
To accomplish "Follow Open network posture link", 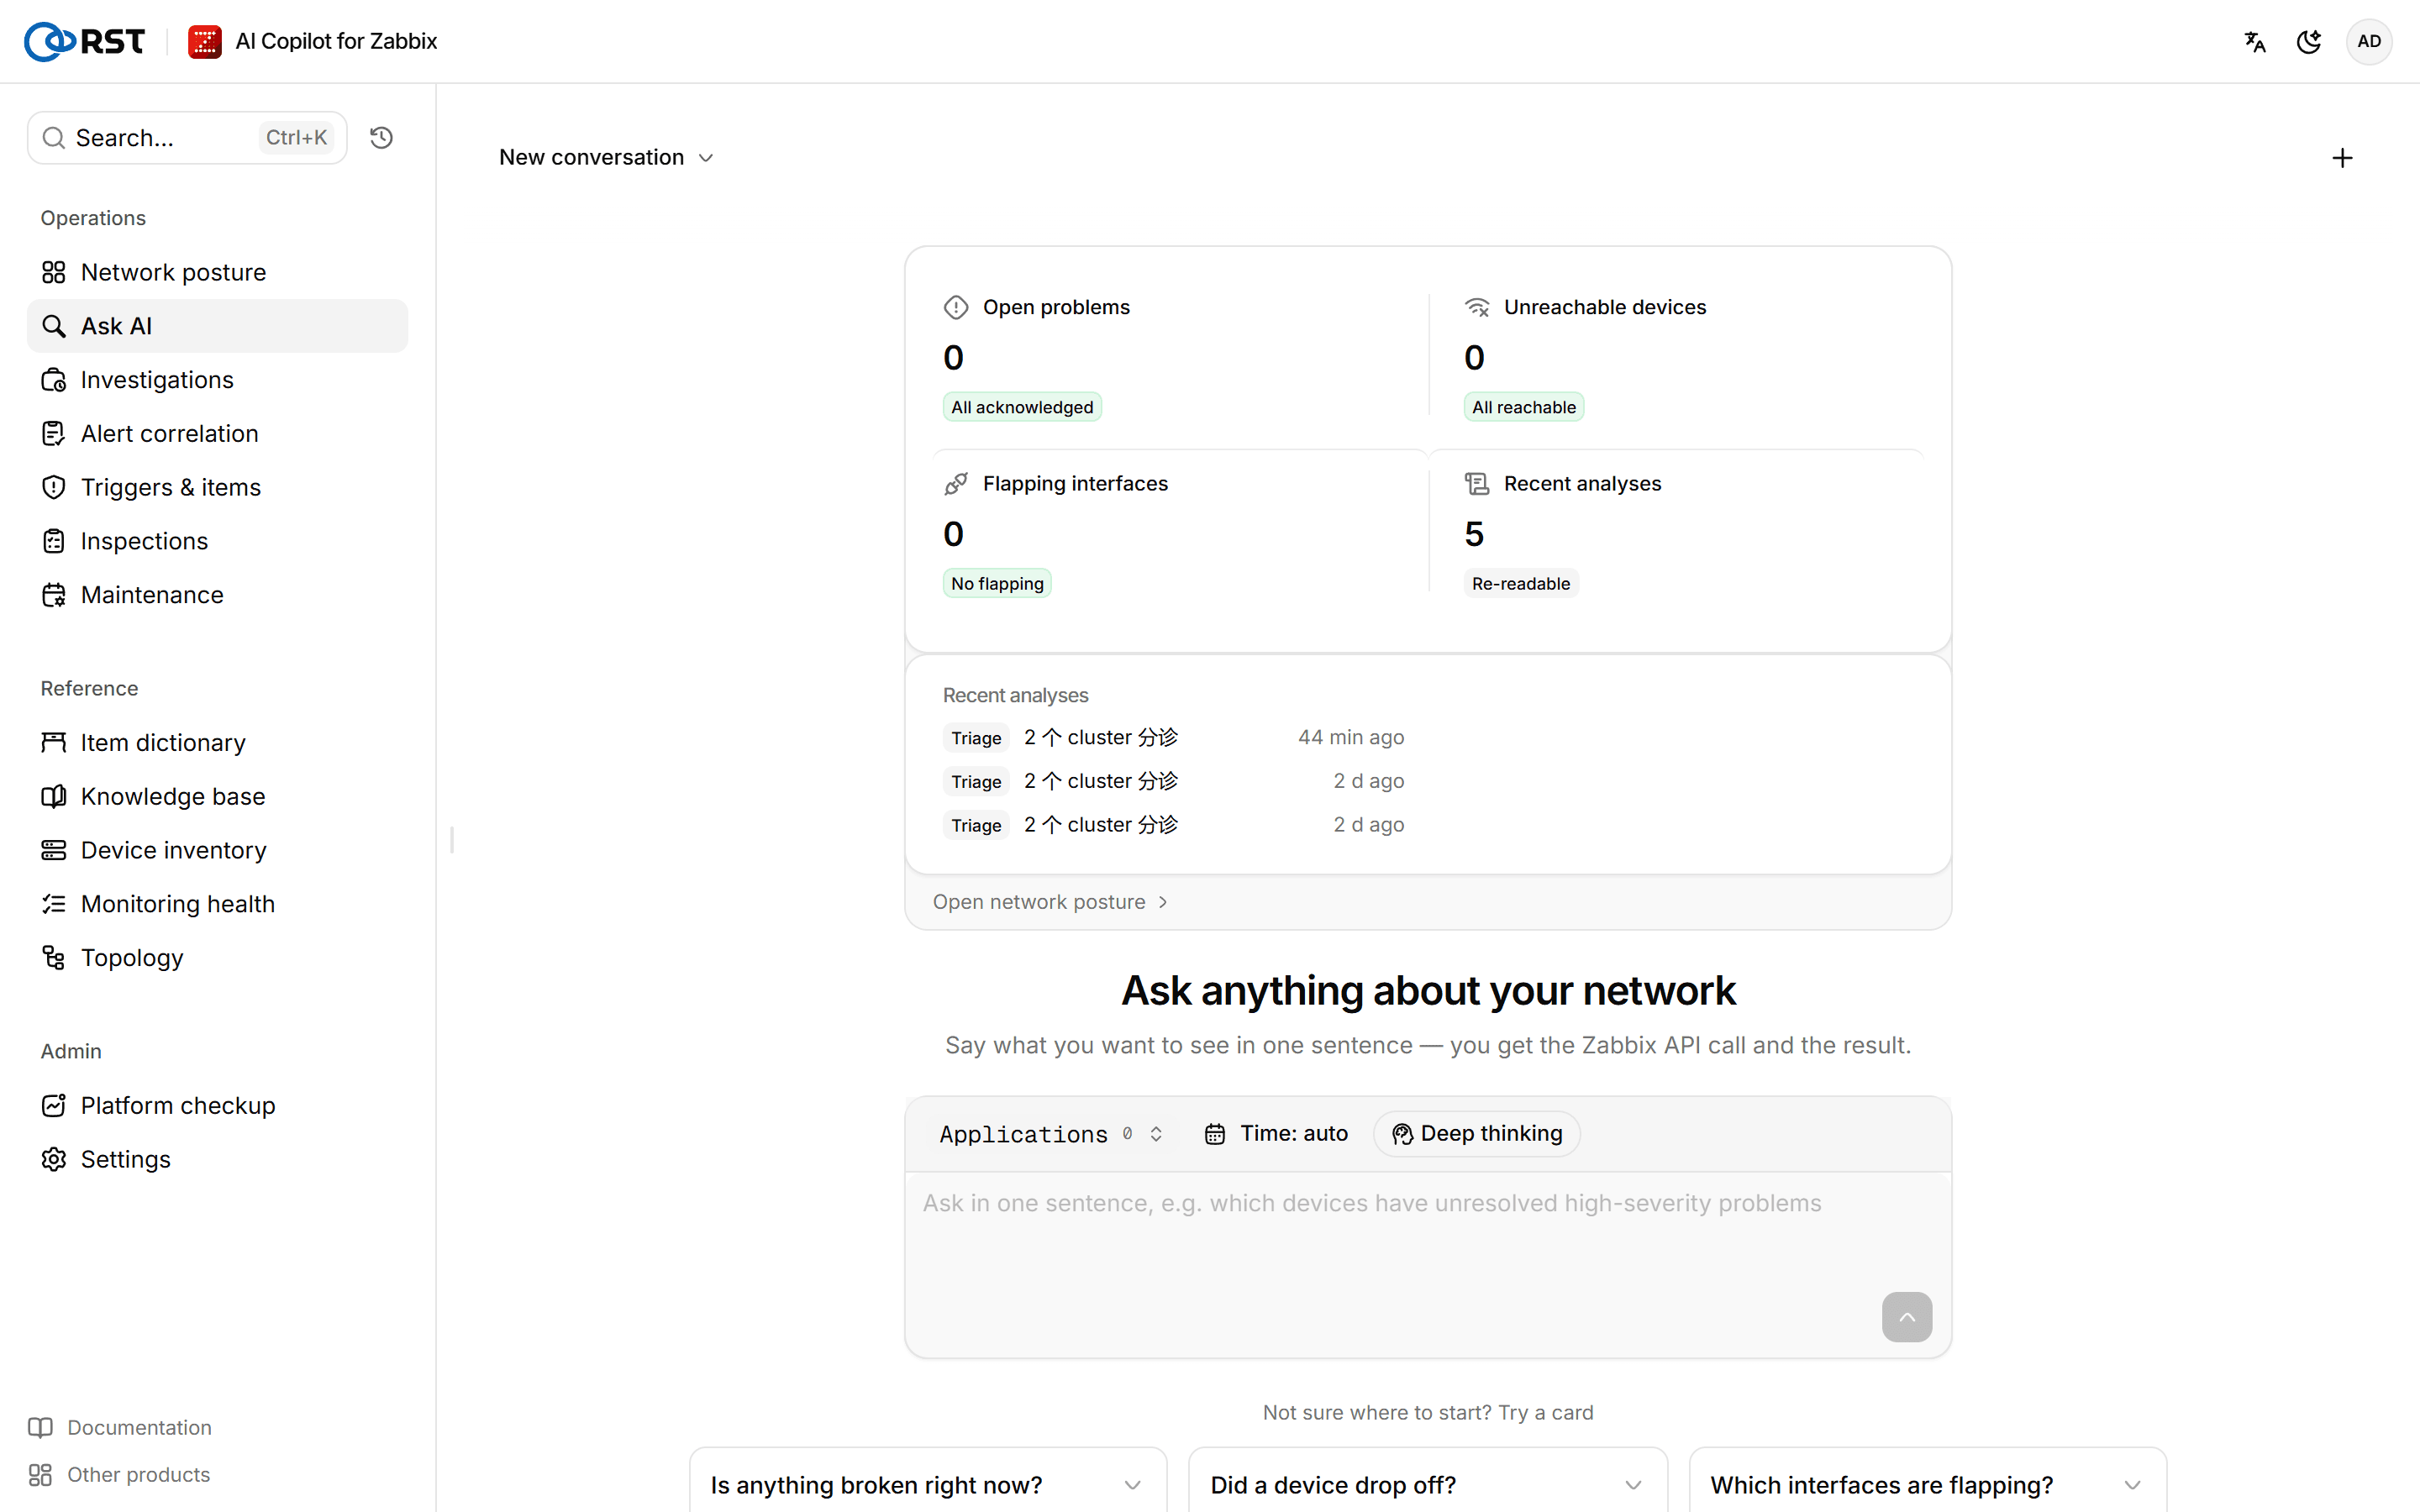I will tap(1050, 902).
